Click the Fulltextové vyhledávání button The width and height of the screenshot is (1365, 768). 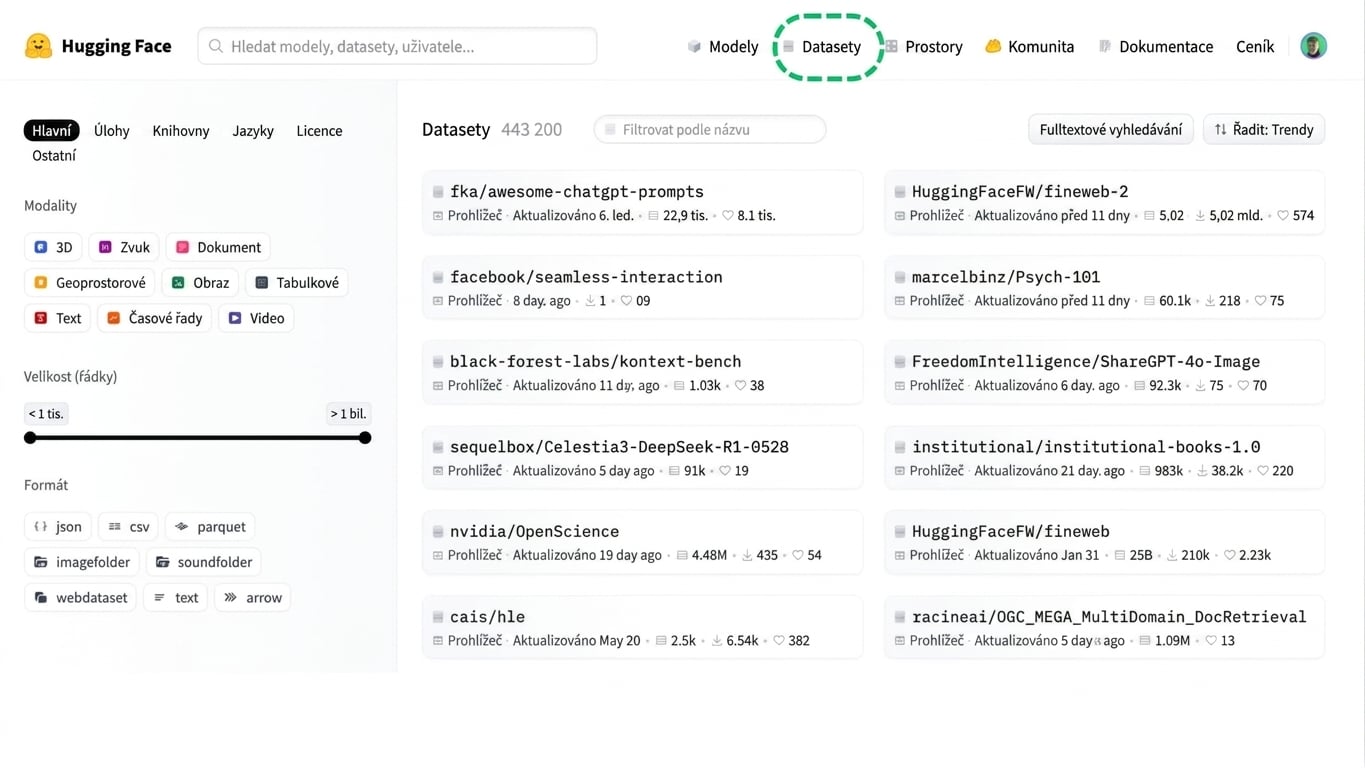1111,130
